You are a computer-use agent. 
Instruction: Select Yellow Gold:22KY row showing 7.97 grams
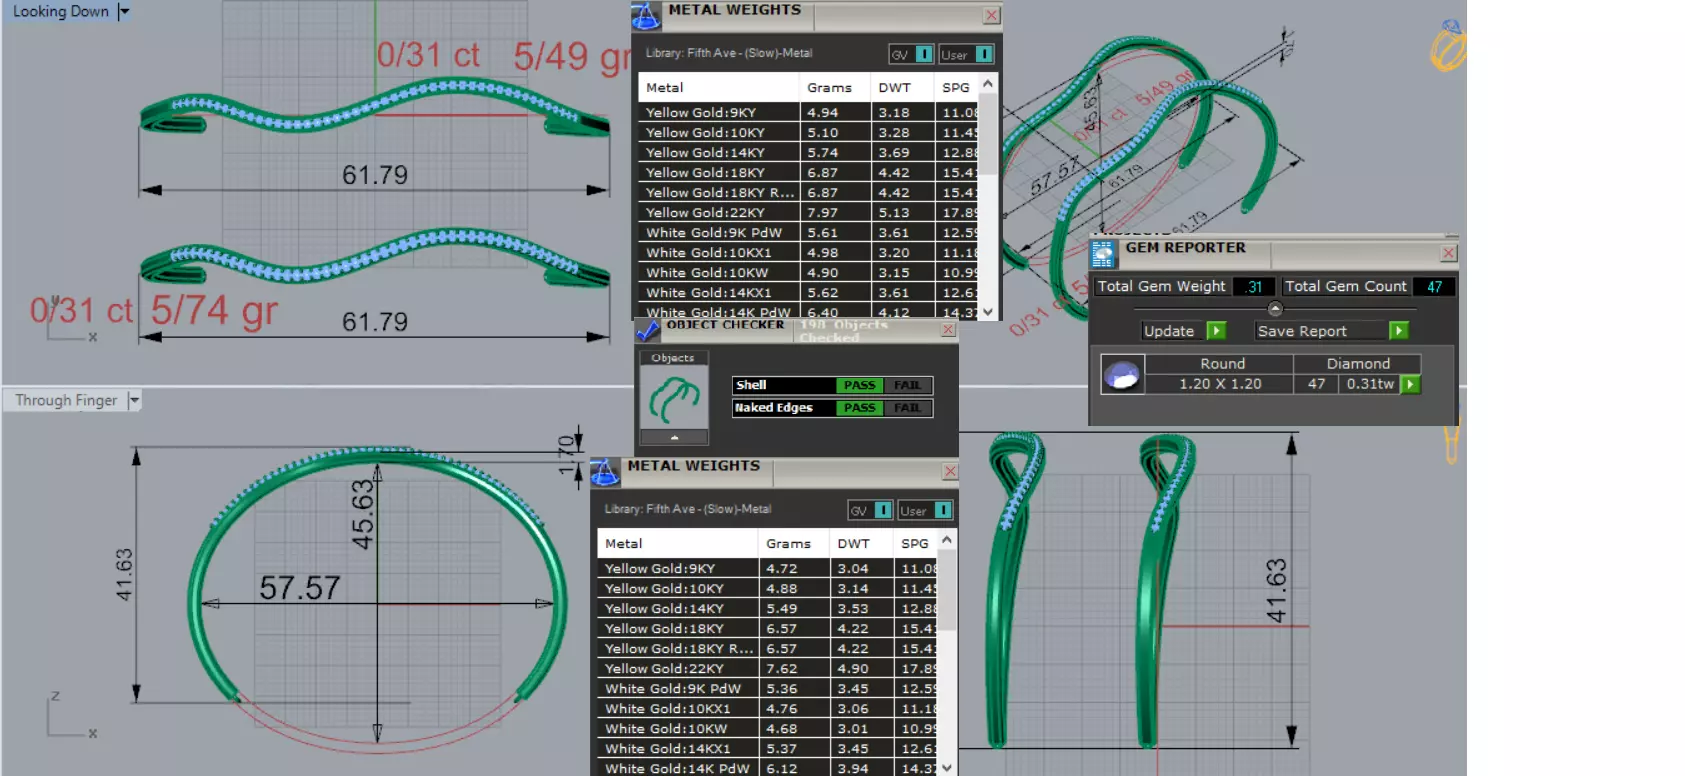(809, 213)
